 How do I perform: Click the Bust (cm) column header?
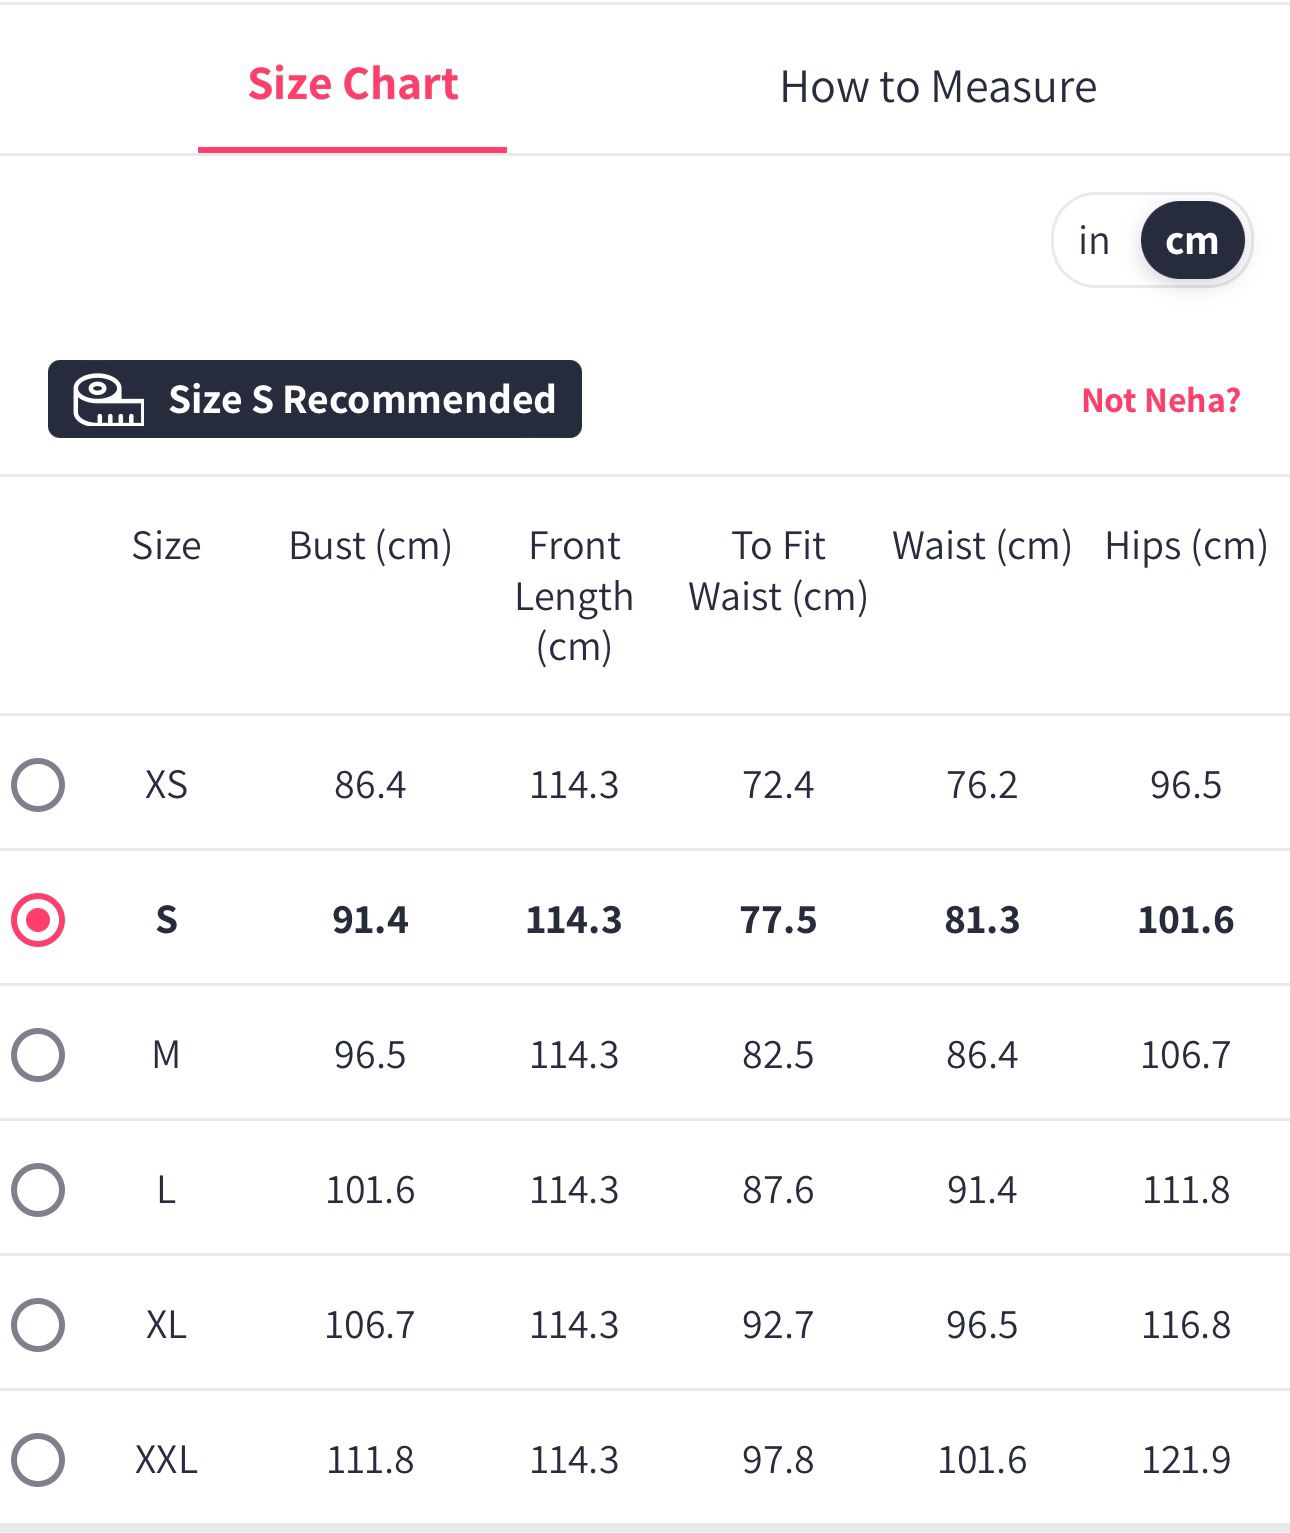(370, 546)
